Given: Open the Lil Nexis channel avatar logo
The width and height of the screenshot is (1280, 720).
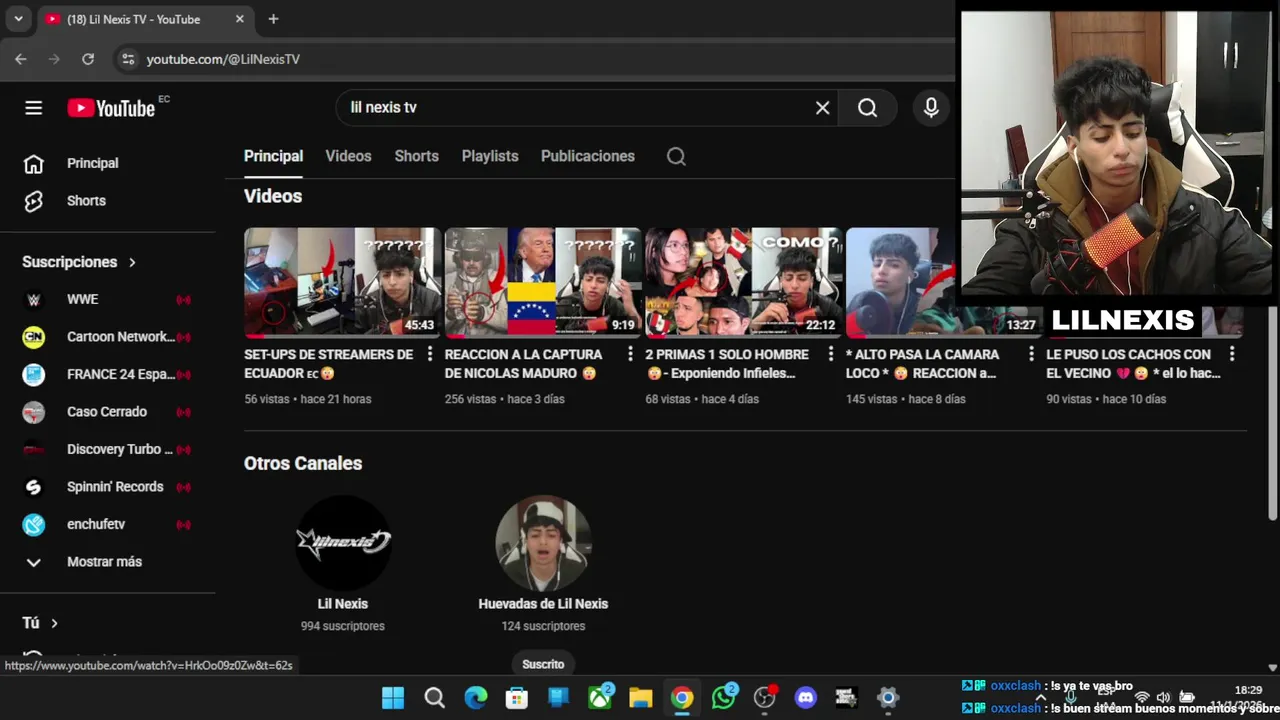Looking at the screenshot, I should [x=343, y=543].
